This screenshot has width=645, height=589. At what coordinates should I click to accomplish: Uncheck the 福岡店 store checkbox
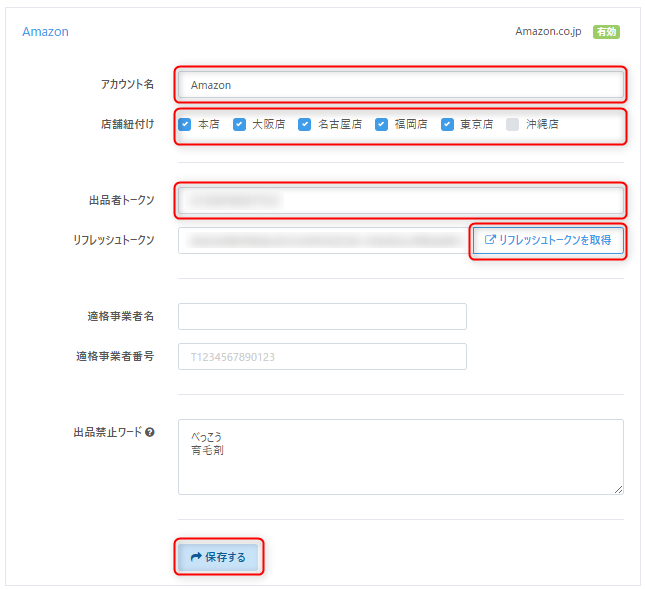pos(381,124)
